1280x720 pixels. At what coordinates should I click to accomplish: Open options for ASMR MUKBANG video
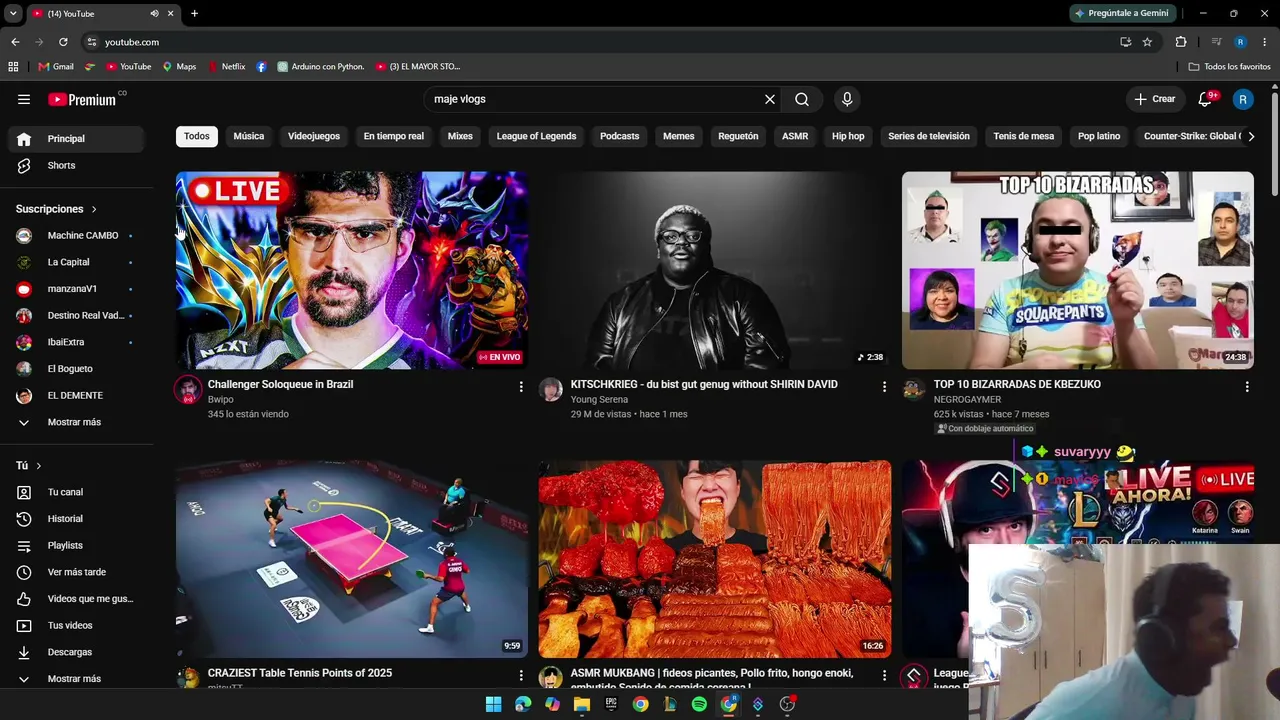pyautogui.click(x=884, y=675)
